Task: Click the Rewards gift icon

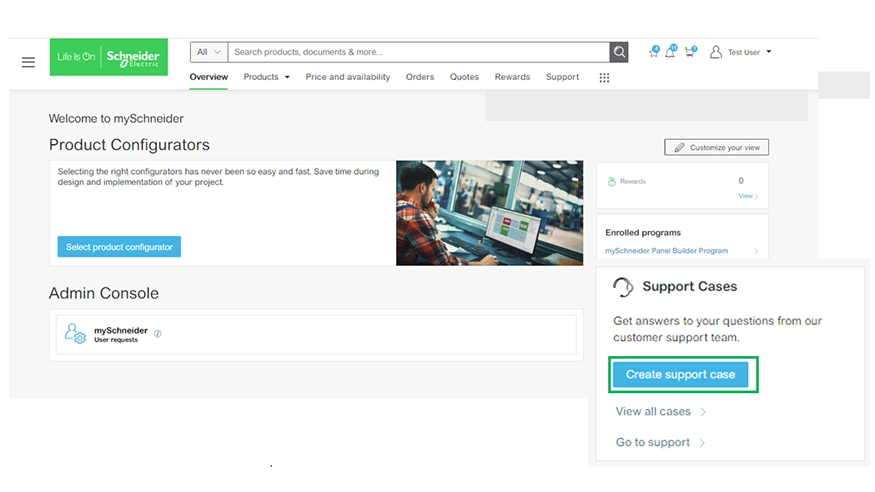Action: [612, 181]
